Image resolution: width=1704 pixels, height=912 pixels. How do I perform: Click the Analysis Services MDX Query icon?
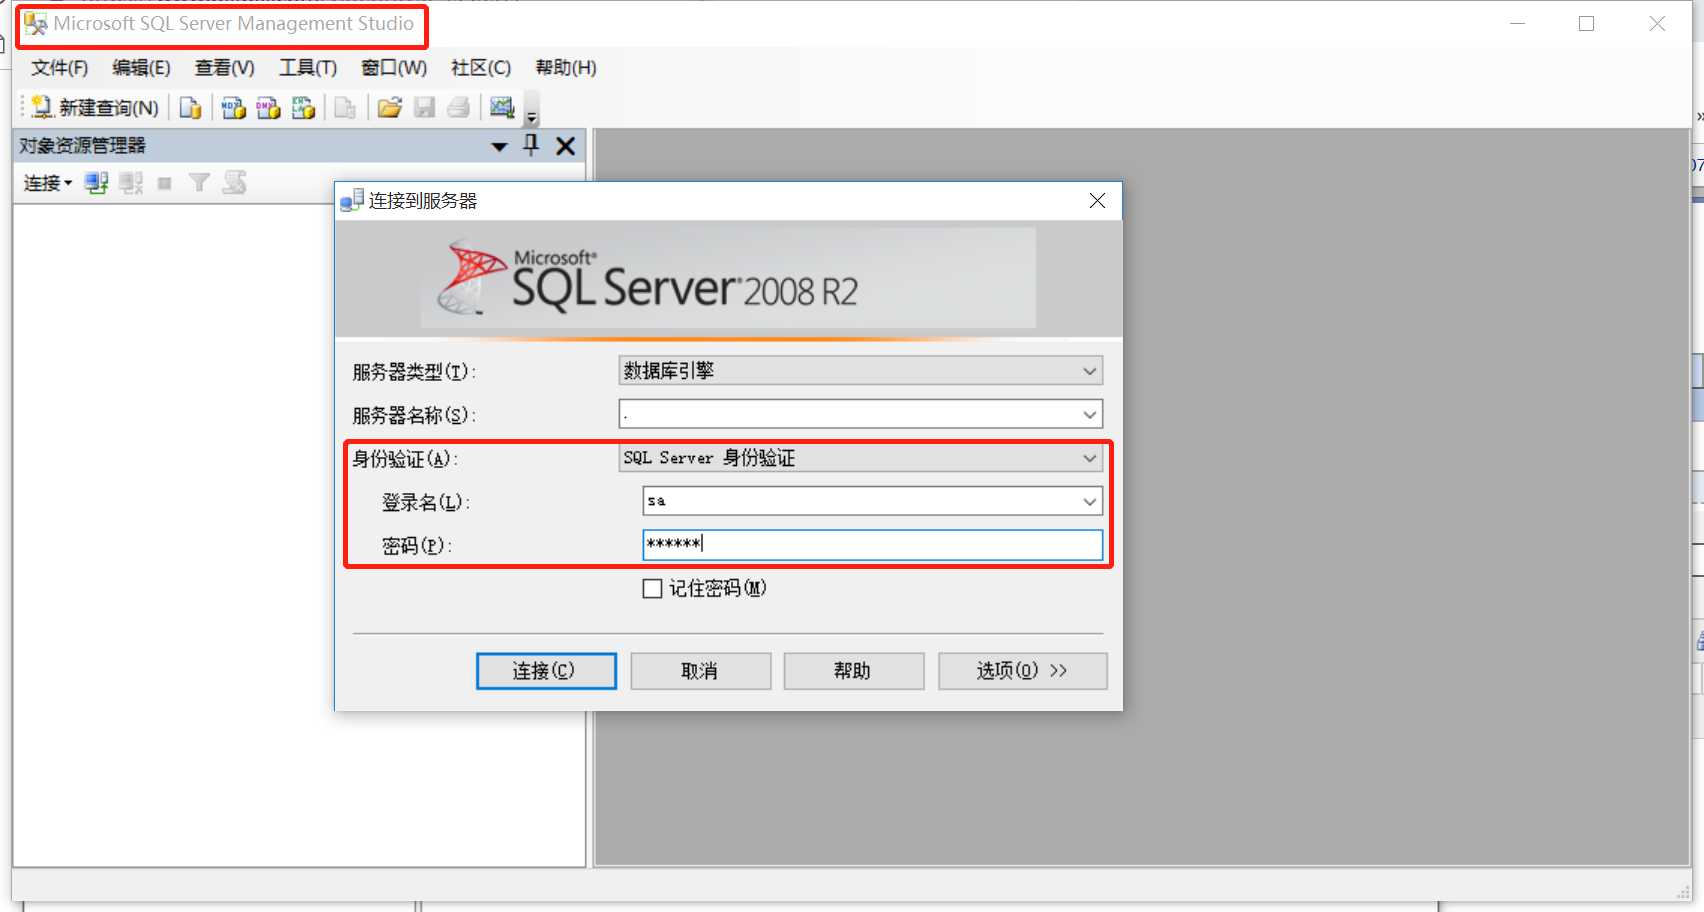[234, 107]
